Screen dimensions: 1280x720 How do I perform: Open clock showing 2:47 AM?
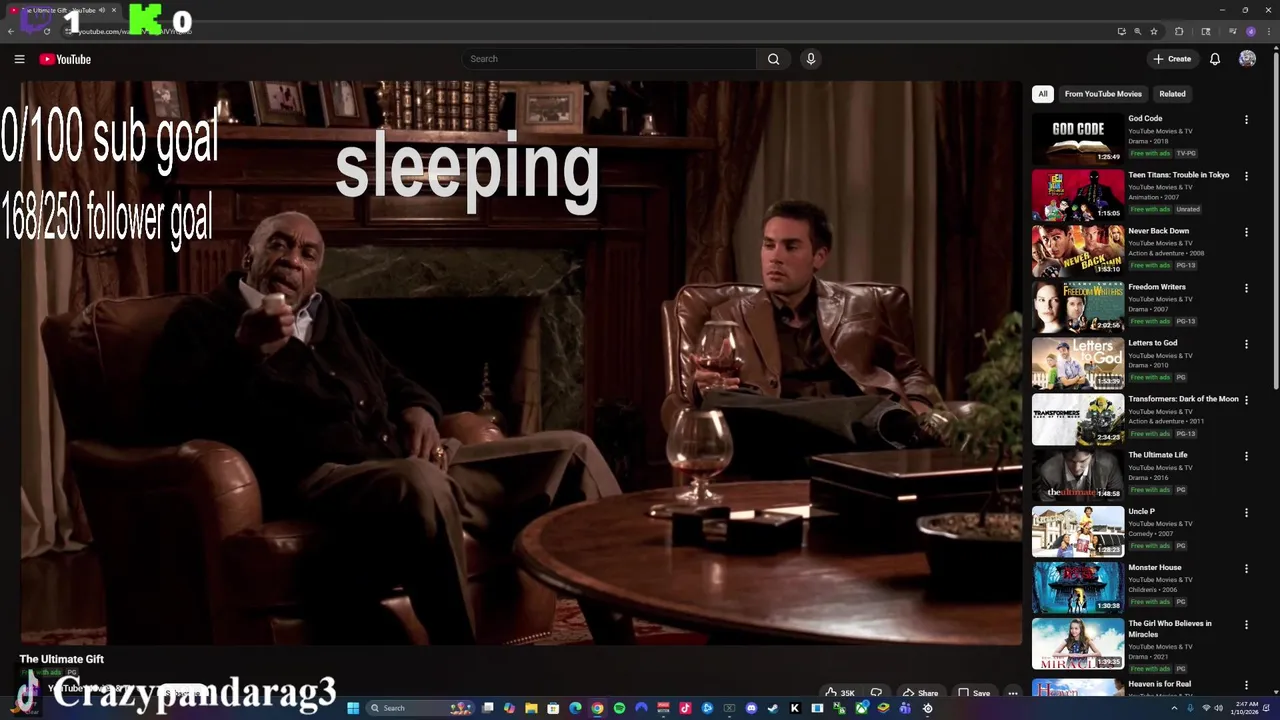(1246, 708)
